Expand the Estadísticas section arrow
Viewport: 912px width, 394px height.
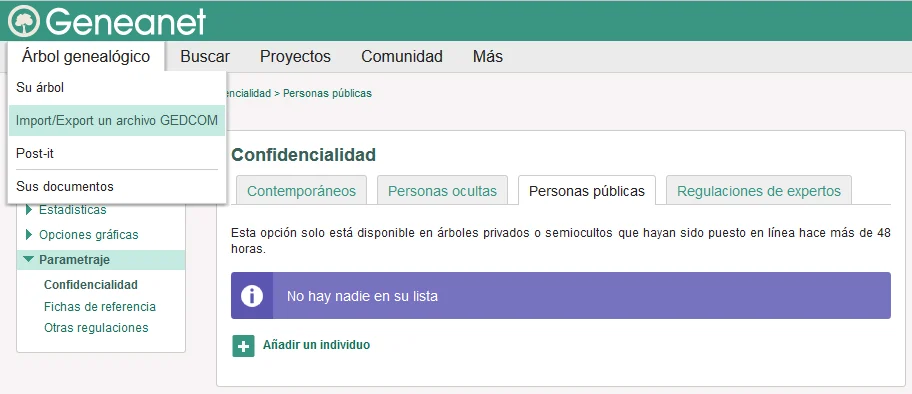(29, 210)
